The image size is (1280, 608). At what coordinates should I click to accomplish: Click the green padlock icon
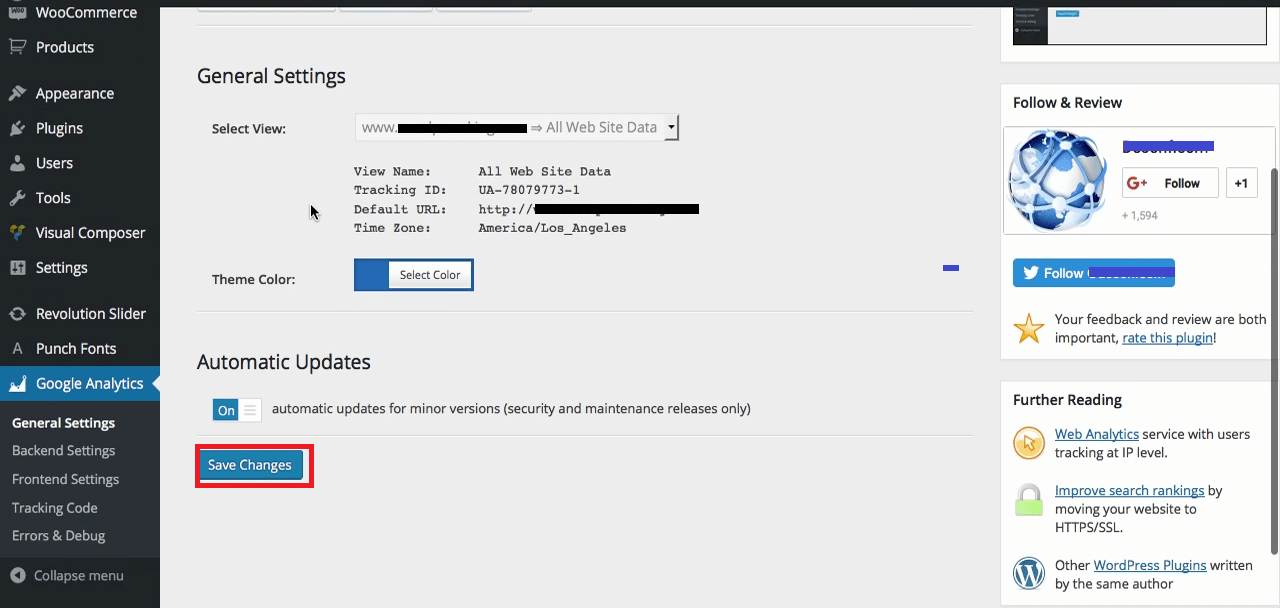[x=1029, y=500]
